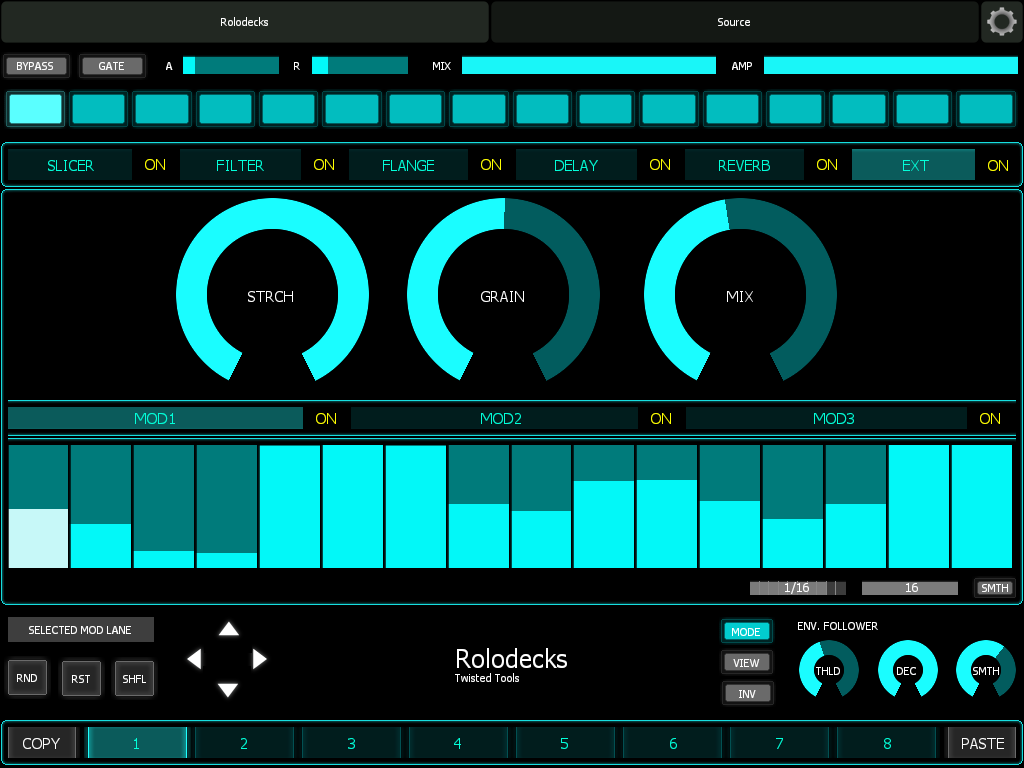The image size is (1024, 768).
Task: Open the 1/16 step rate selector
Action: [797, 588]
